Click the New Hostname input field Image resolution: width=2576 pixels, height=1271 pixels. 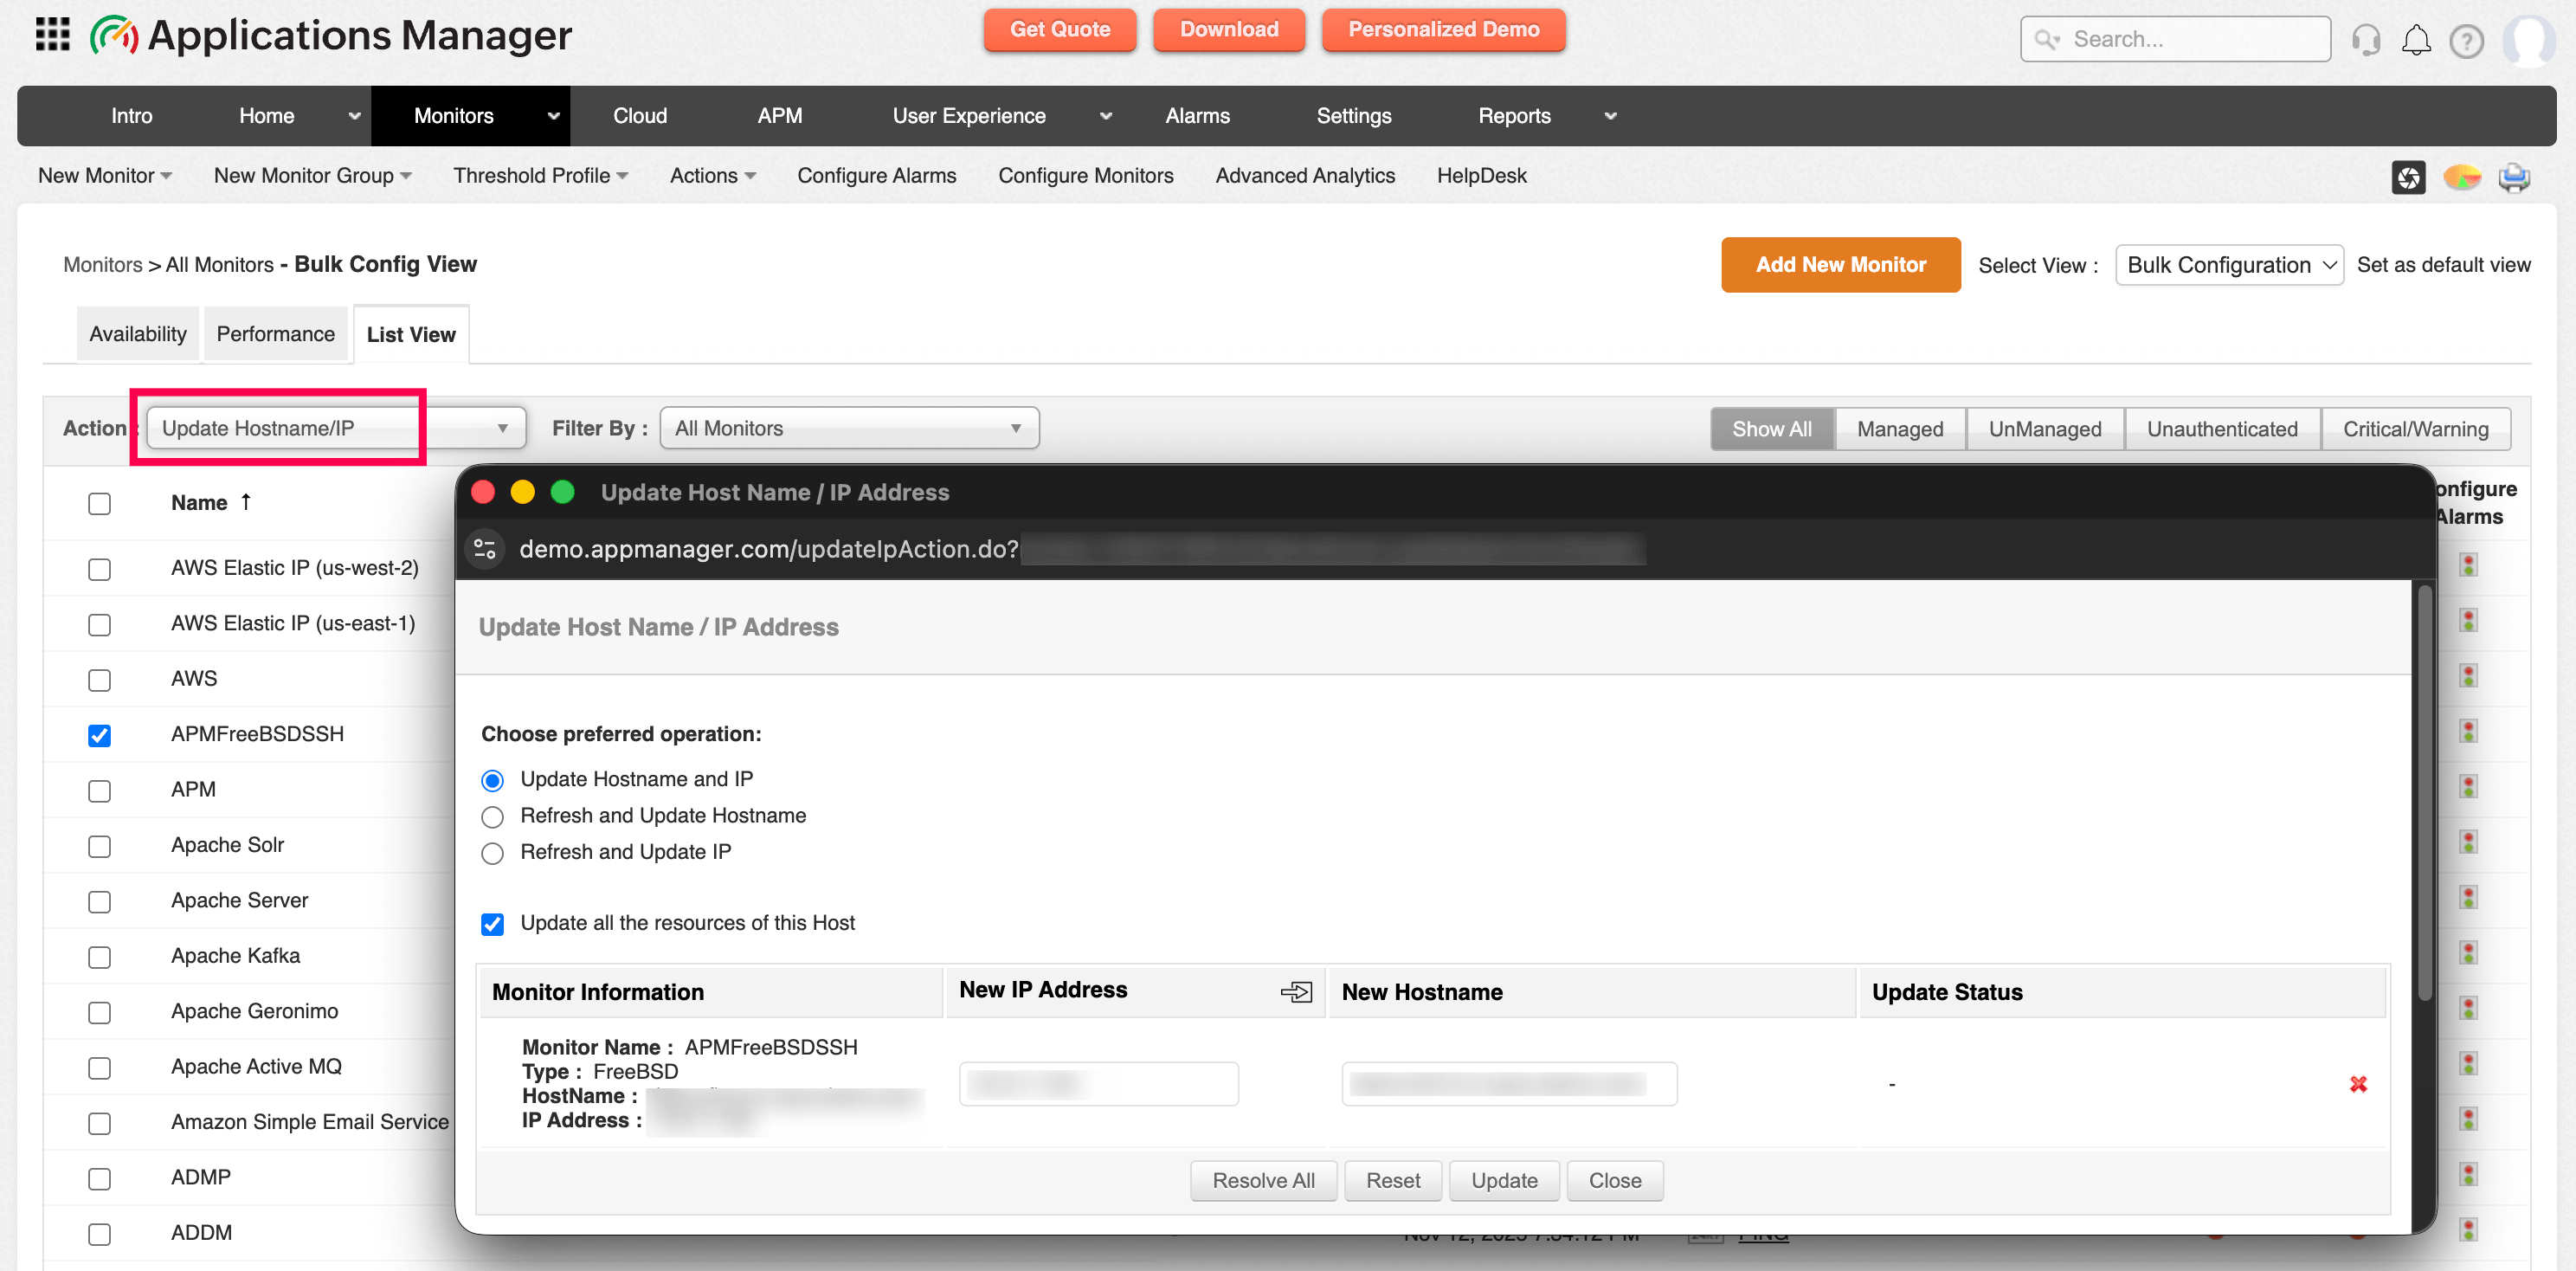1509,1084
